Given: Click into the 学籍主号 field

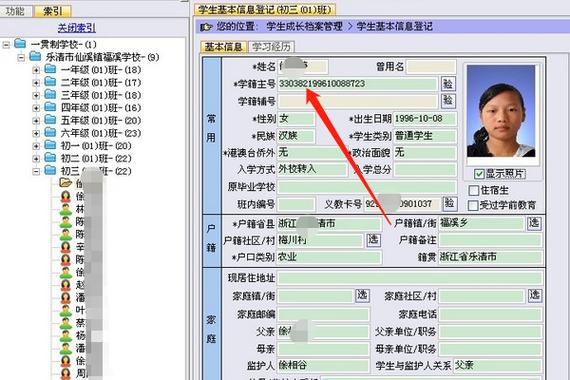Looking at the screenshot, I should (357, 84).
